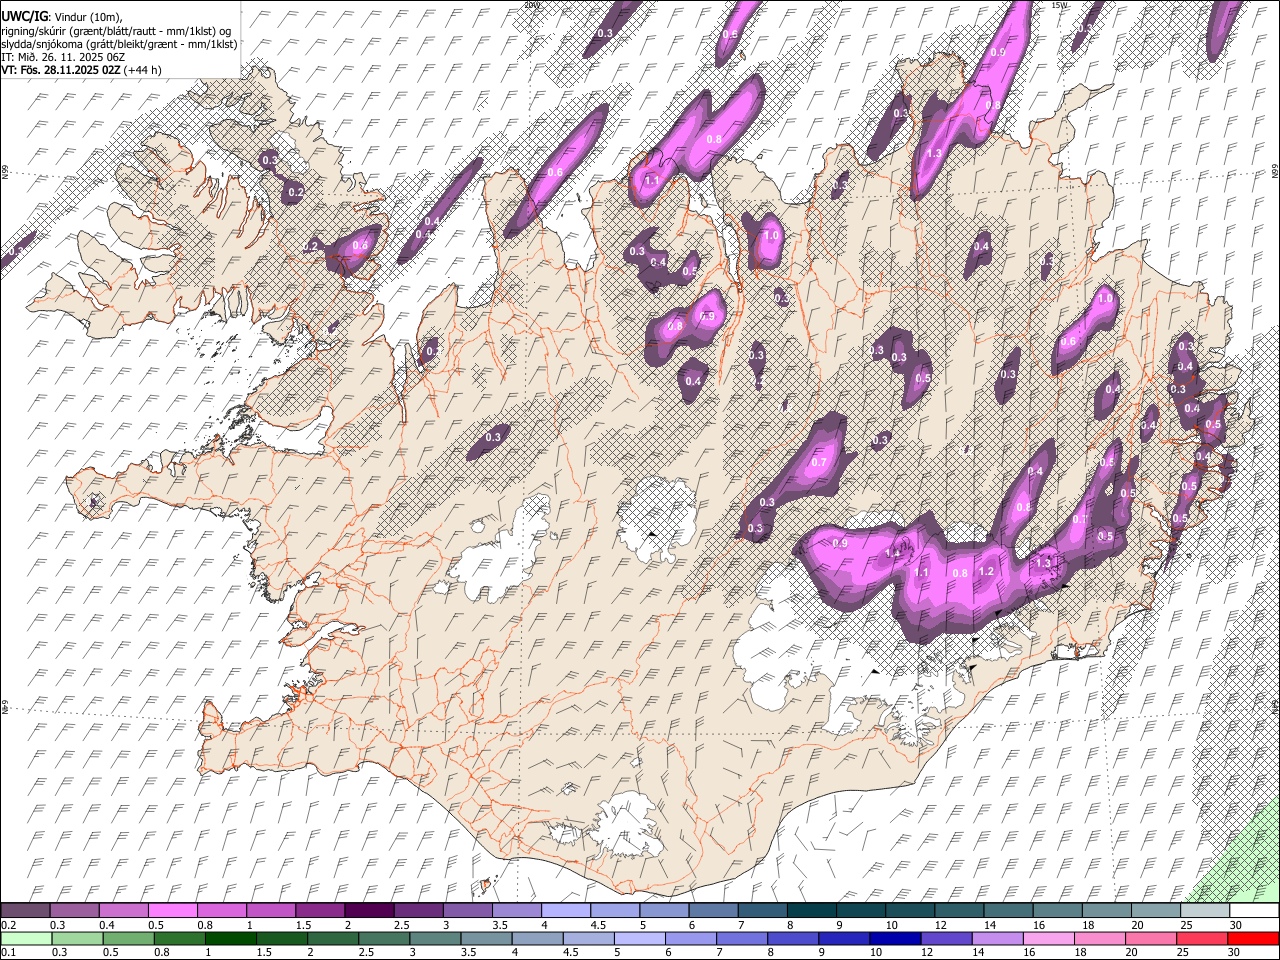
Task: Select the 1–1.5 swatch in the snow scale
Action: point(271,910)
